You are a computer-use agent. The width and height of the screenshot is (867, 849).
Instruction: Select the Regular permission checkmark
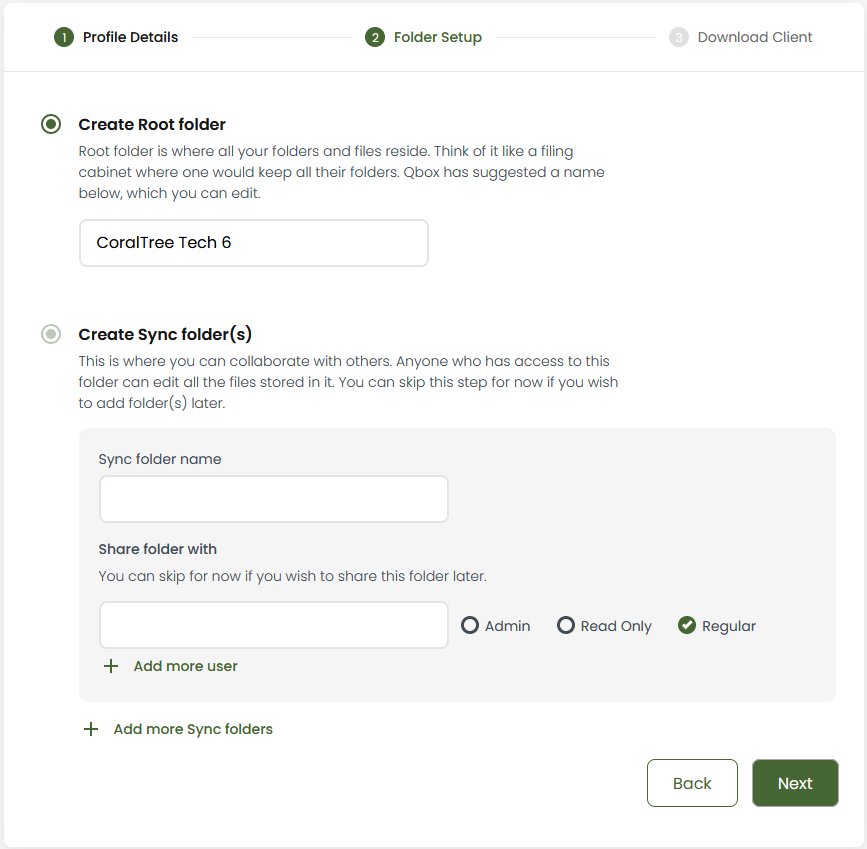point(687,625)
